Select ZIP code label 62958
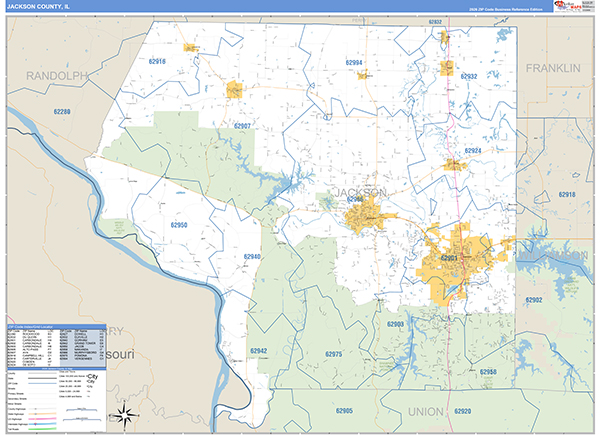The height and width of the screenshot is (435, 600). point(488,372)
